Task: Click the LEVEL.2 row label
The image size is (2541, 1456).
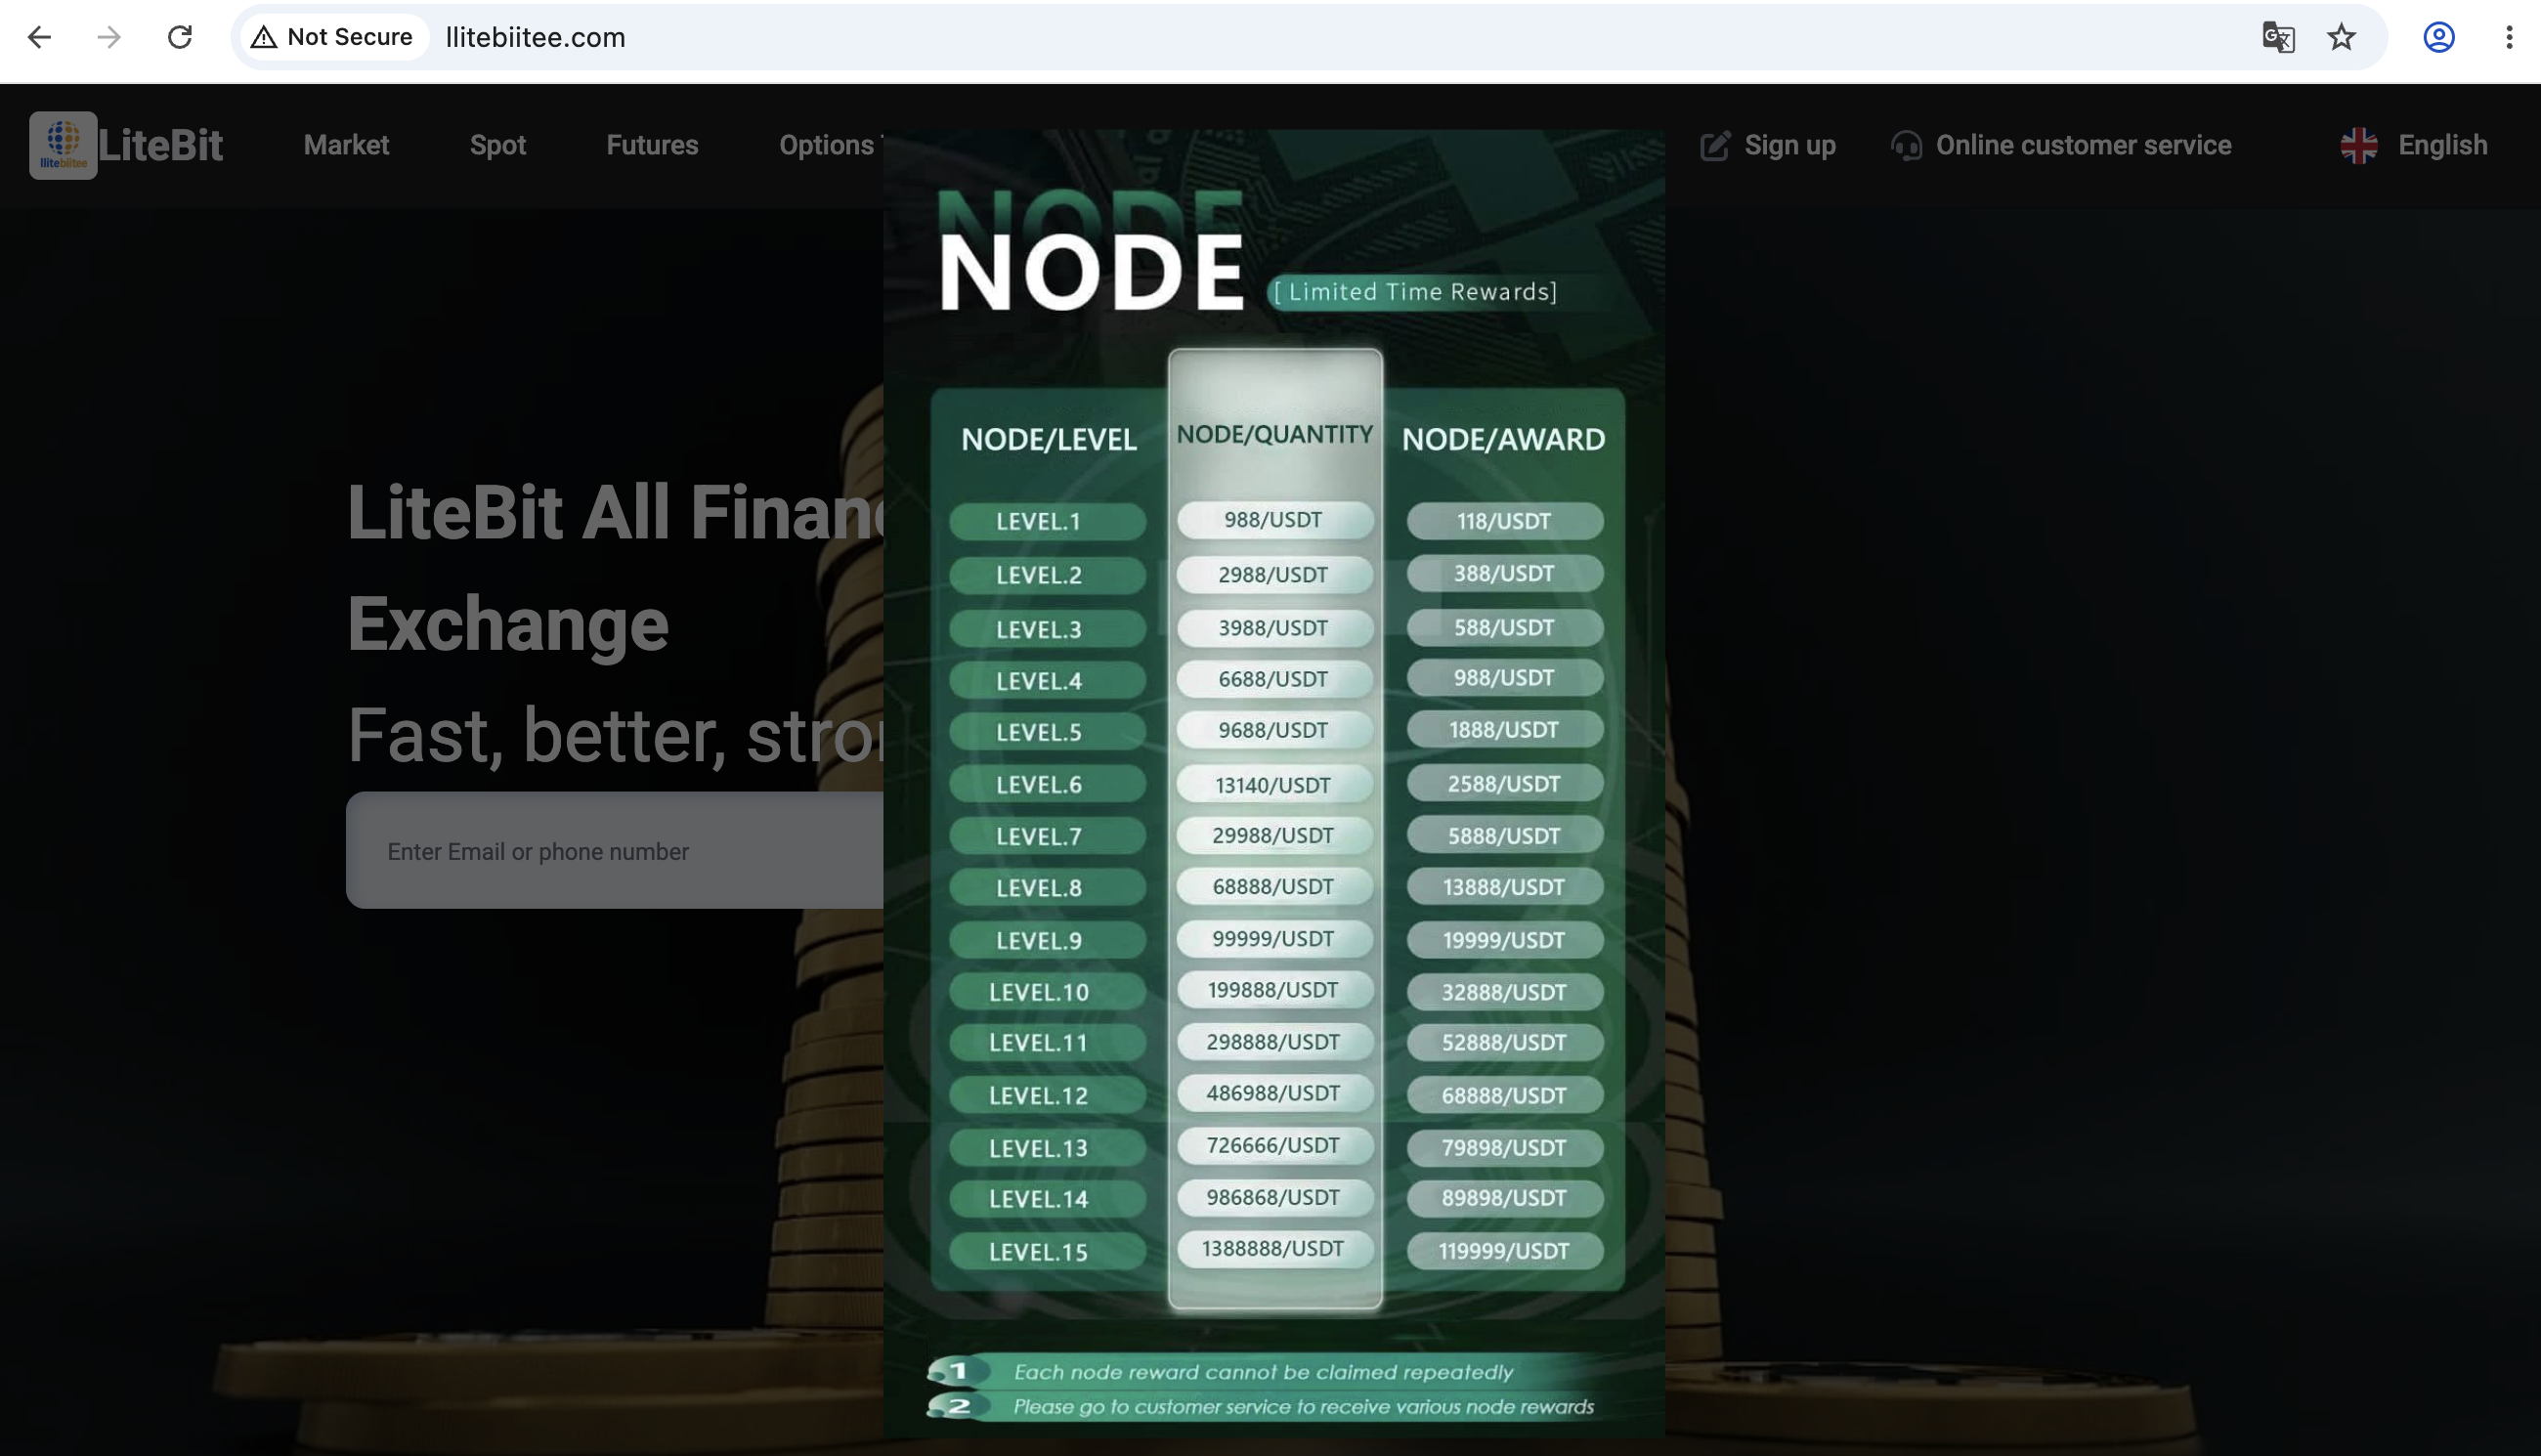Action: (x=1047, y=575)
